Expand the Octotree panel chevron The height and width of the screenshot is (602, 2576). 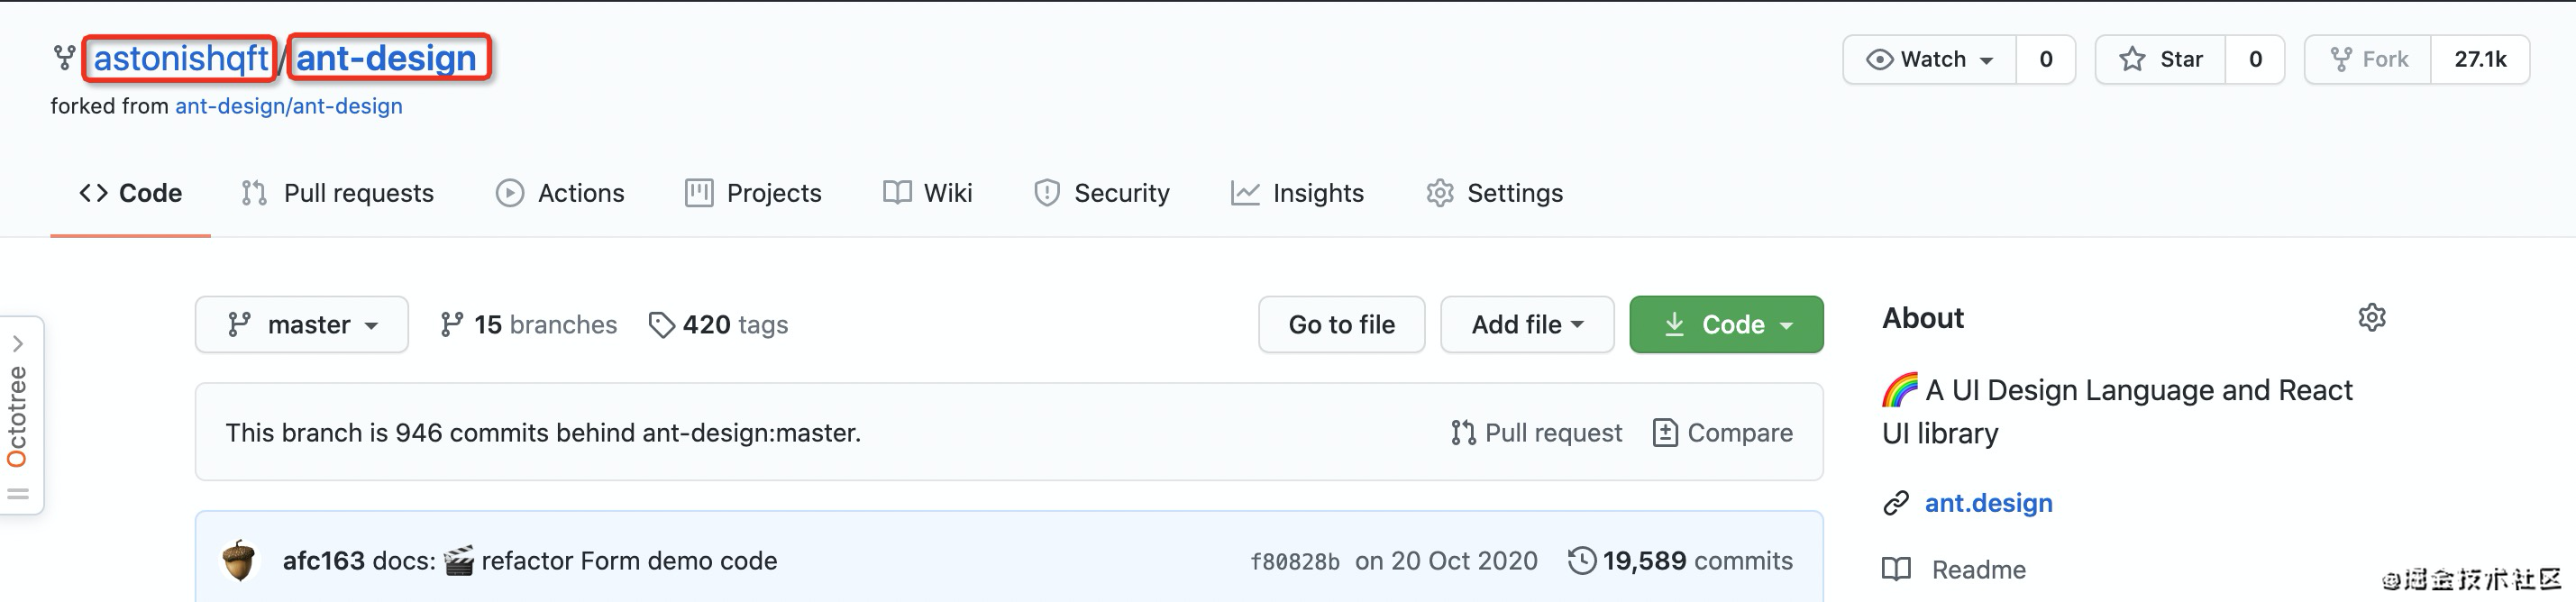click(x=19, y=343)
